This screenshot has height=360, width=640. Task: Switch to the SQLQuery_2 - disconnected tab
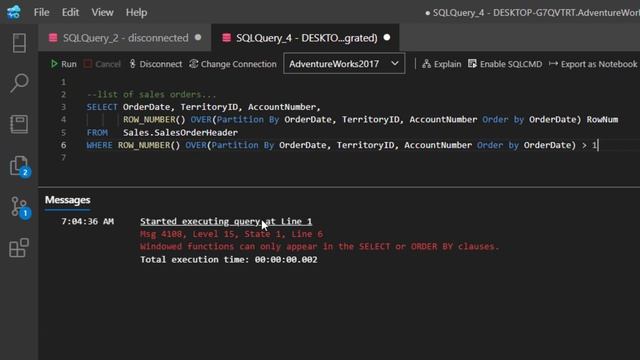click(126, 38)
